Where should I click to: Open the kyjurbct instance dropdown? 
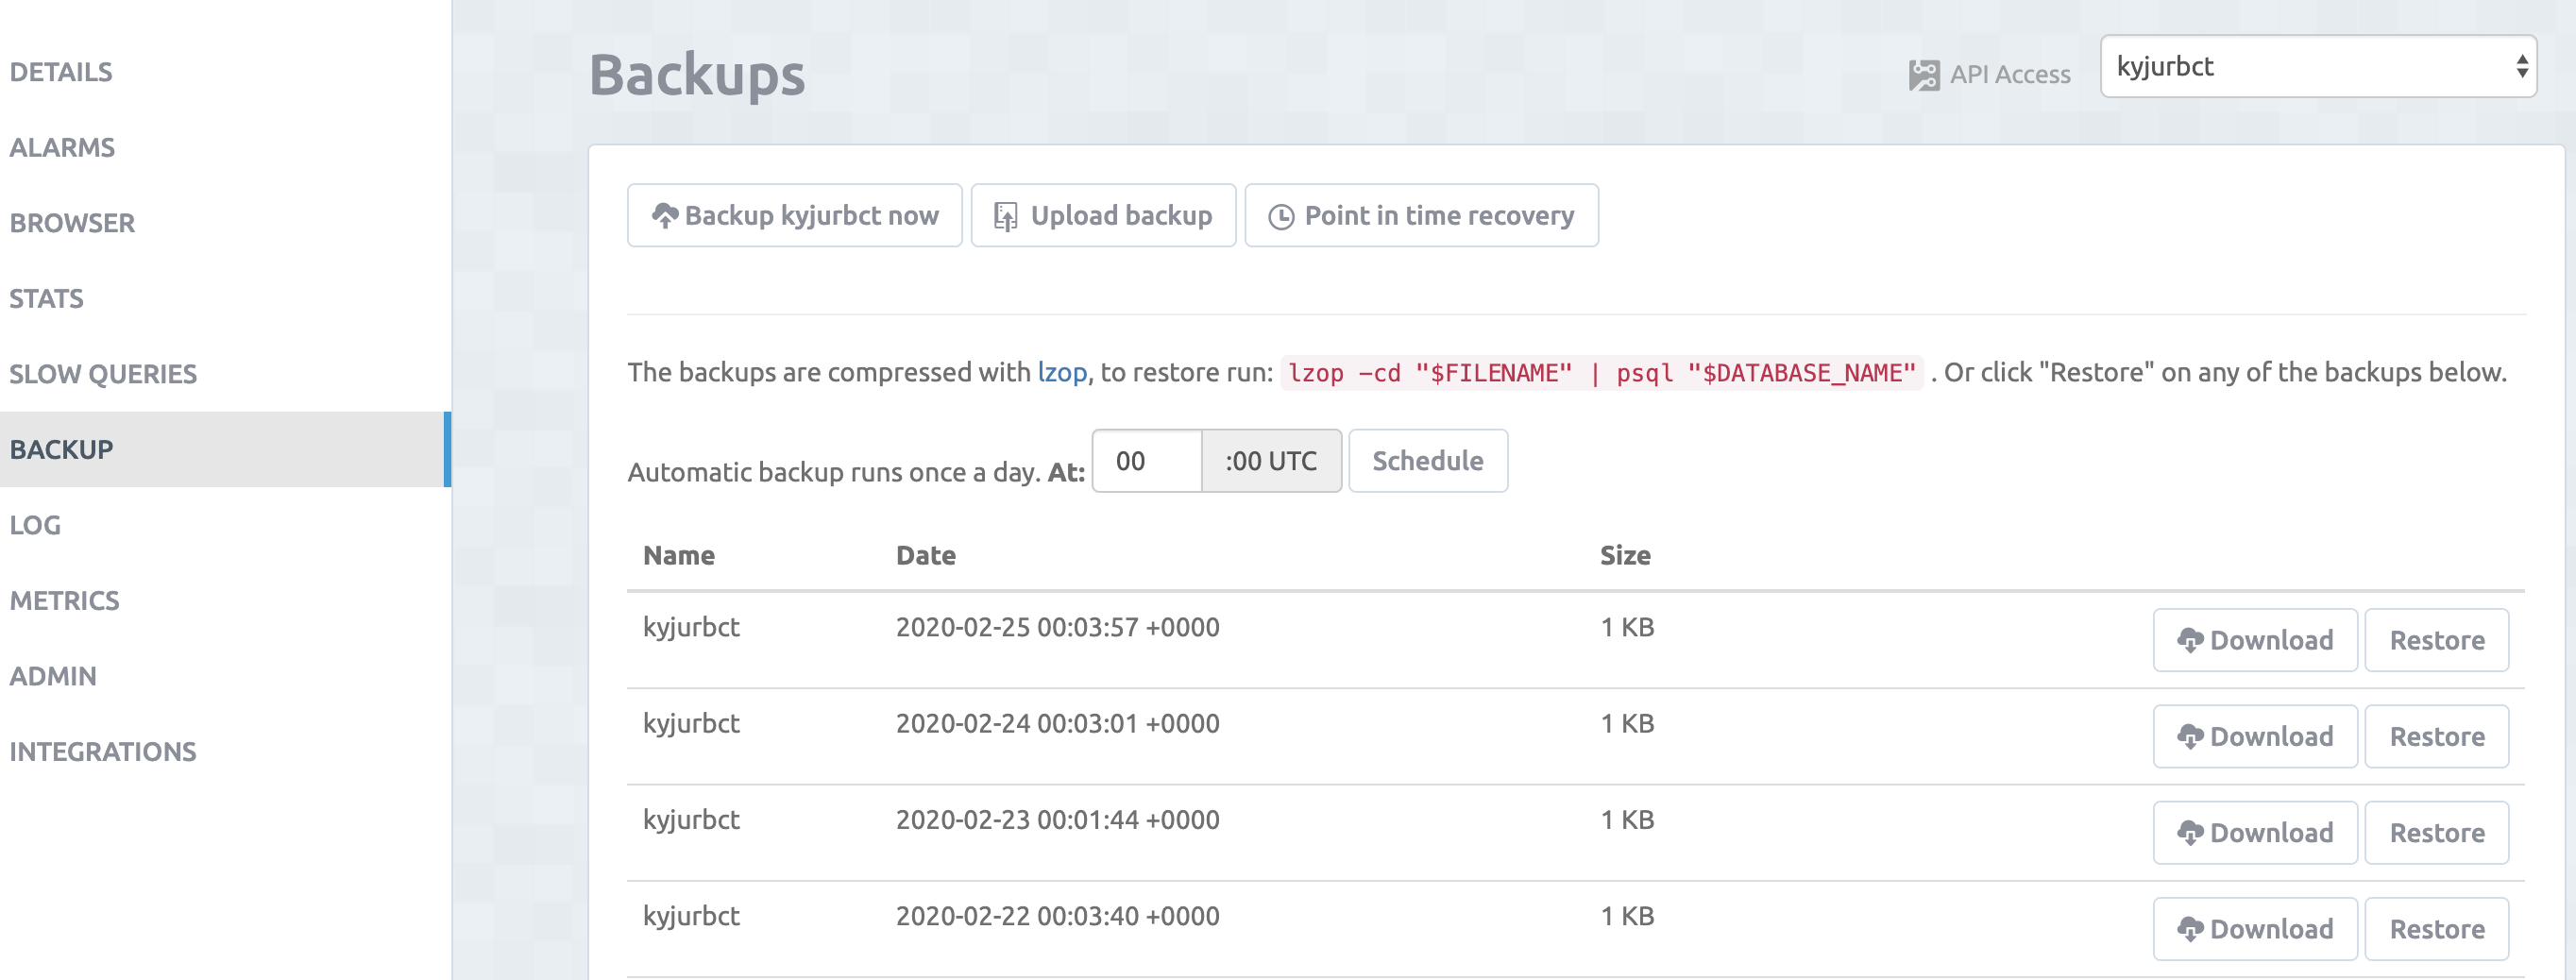pos(2317,67)
